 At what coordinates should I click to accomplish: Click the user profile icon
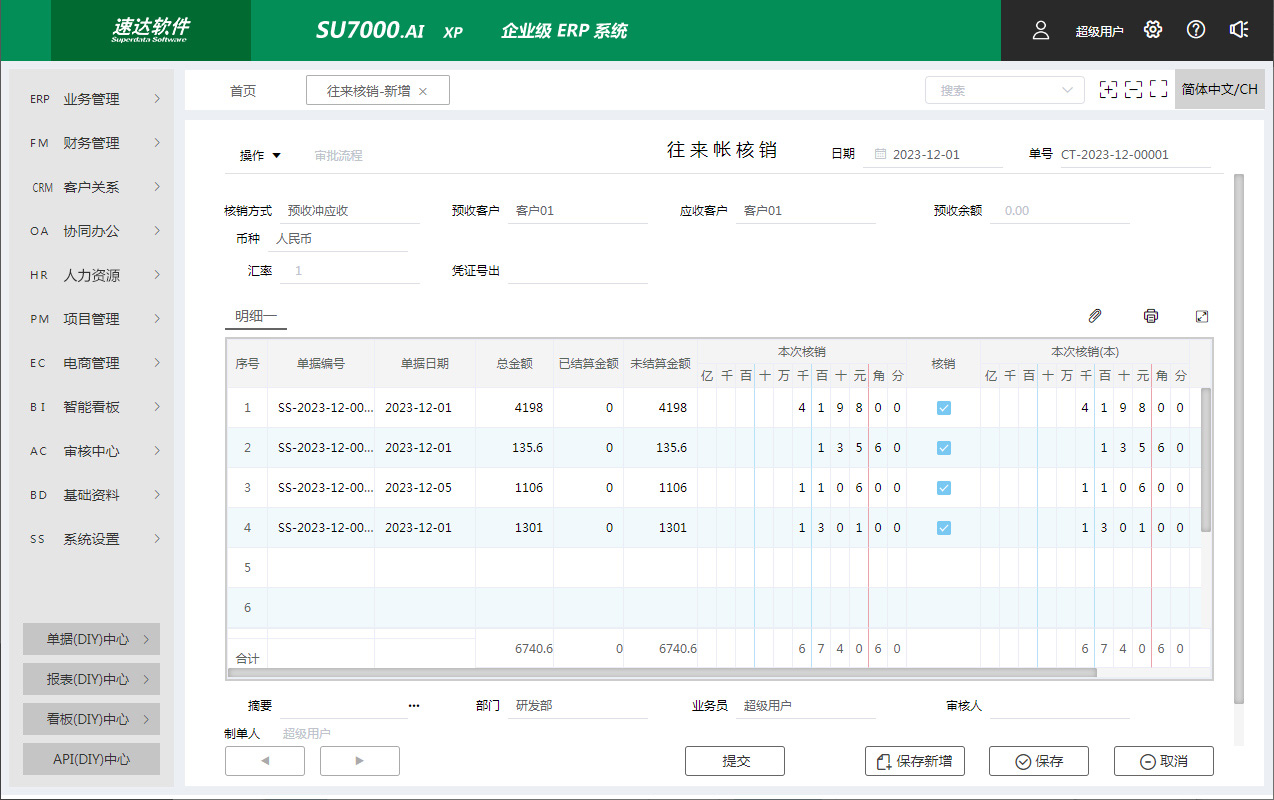[1041, 30]
